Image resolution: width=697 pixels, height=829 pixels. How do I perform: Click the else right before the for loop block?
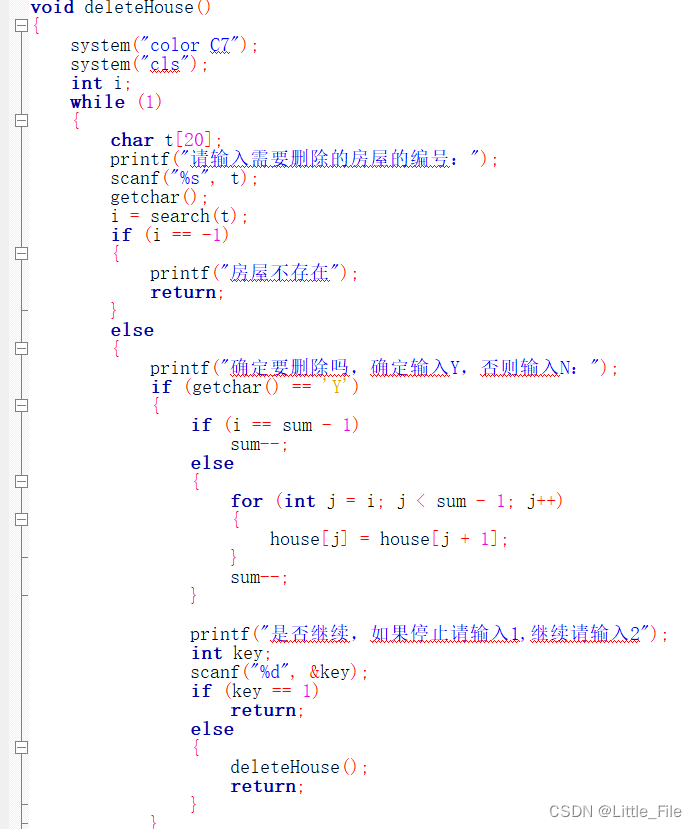212,464
